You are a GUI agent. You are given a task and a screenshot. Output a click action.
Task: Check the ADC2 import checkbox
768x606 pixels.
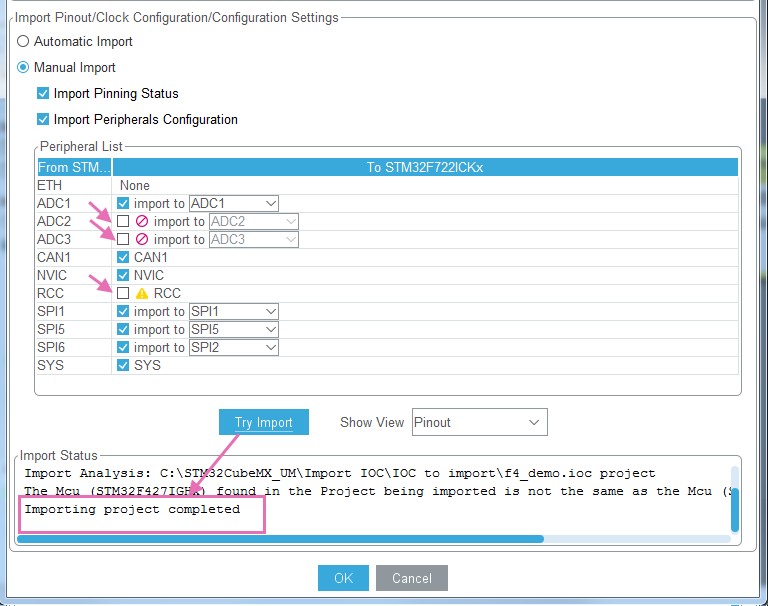point(123,221)
